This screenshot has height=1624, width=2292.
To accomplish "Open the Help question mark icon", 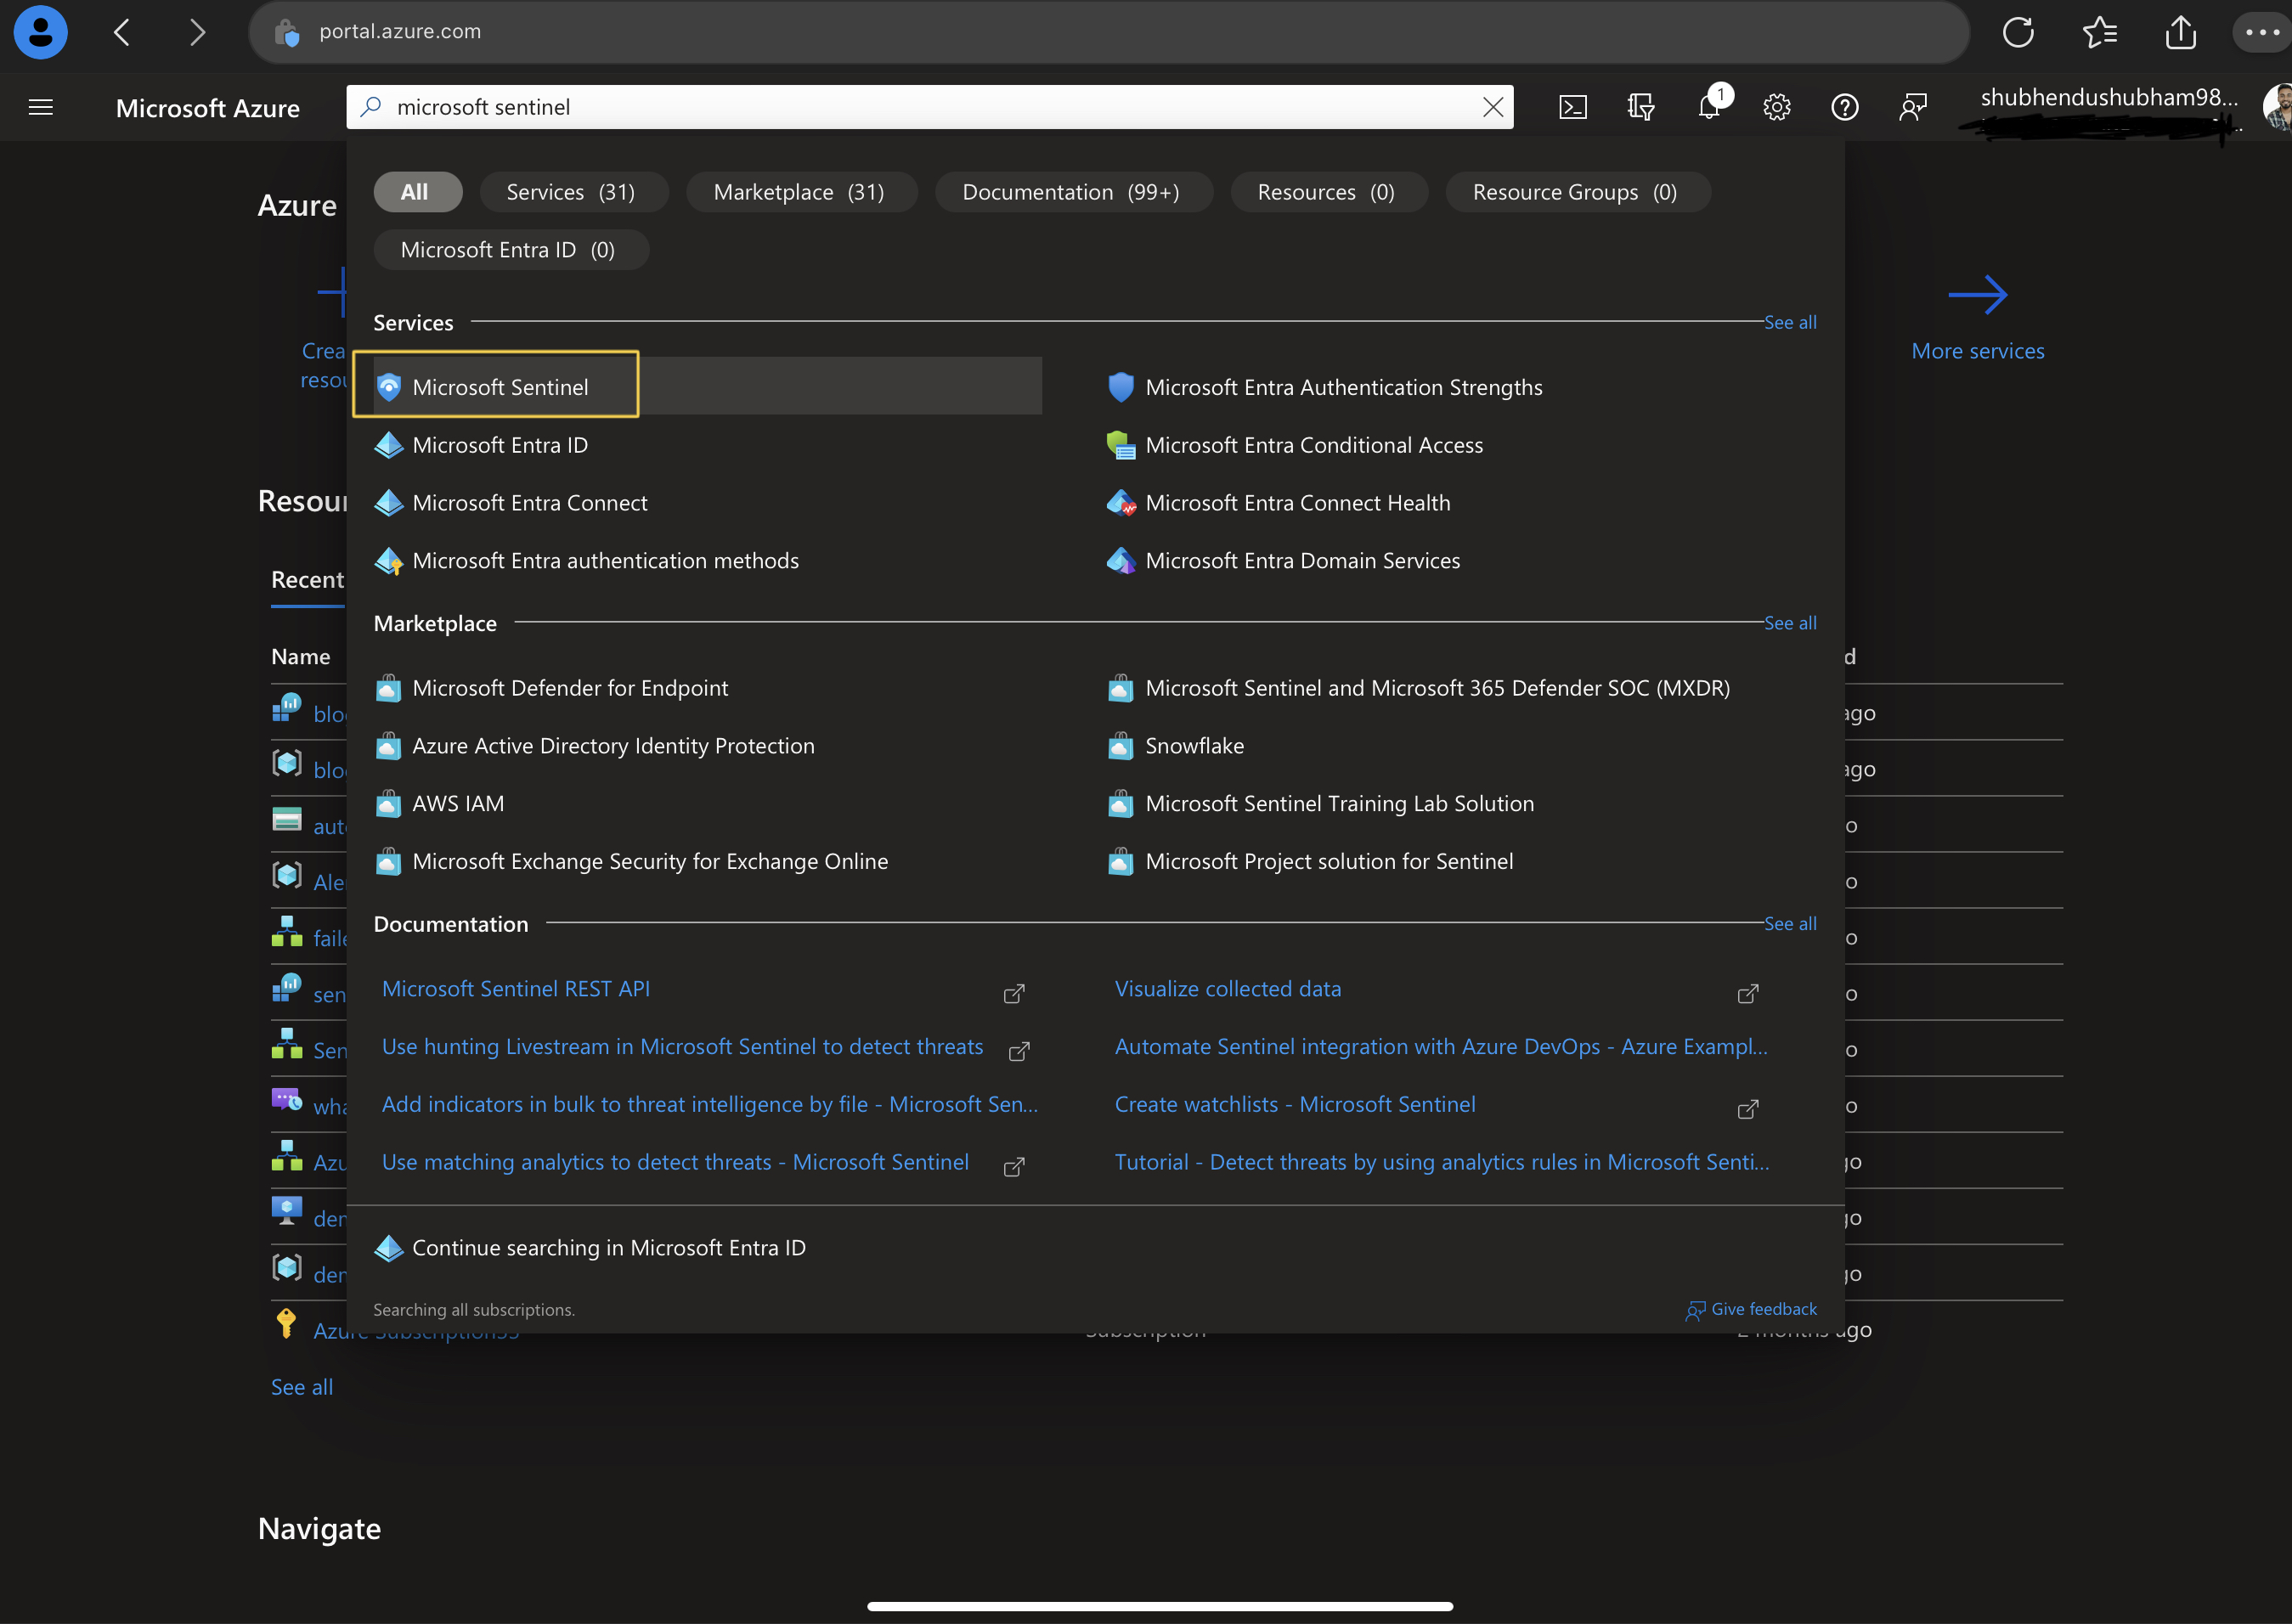I will point(1845,107).
